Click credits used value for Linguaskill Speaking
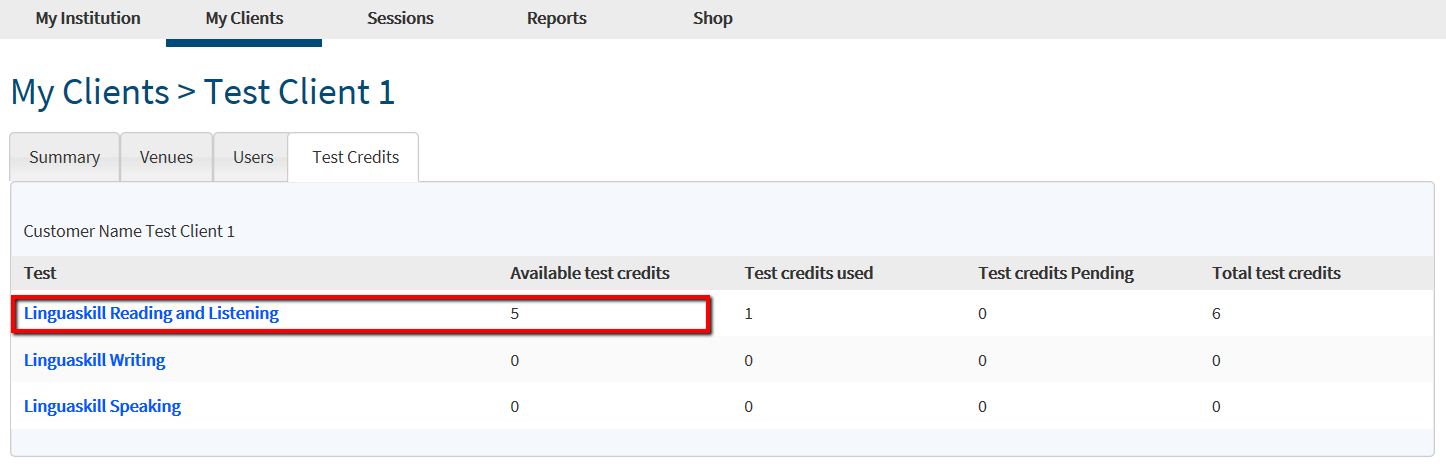This screenshot has width=1446, height=467. click(749, 406)
